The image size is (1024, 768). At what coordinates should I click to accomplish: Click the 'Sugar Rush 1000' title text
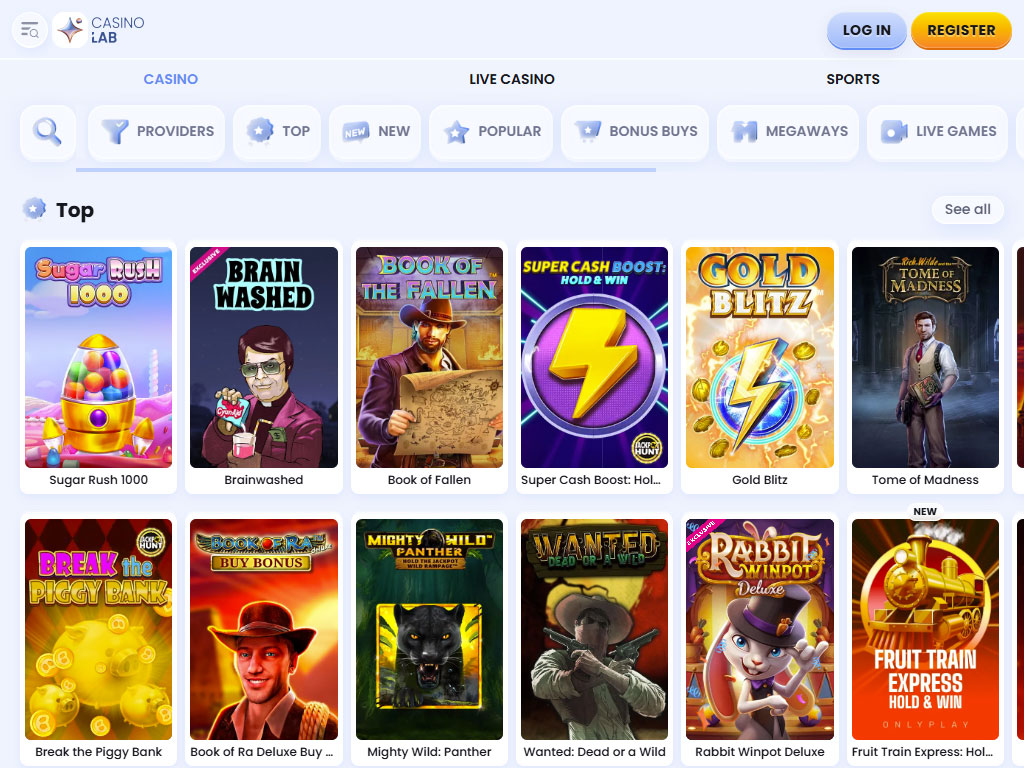(99, 480)
